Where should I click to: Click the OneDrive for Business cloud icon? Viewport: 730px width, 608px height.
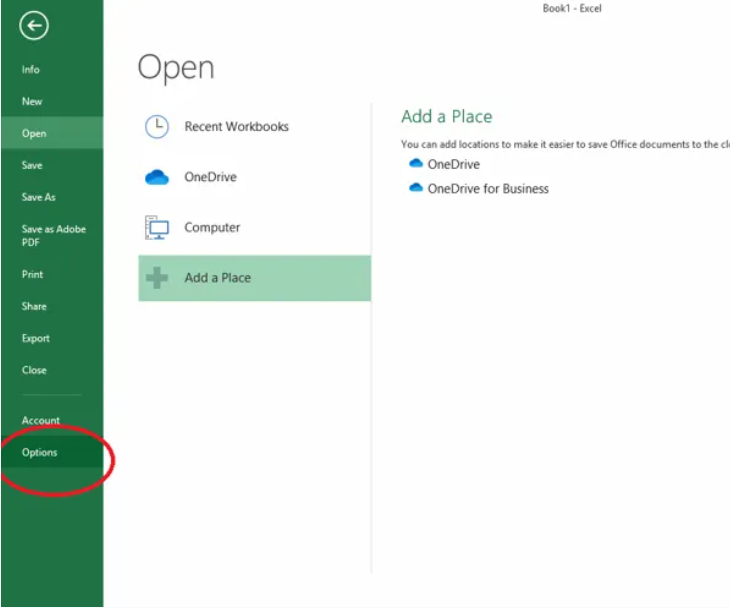pos(416,187)
